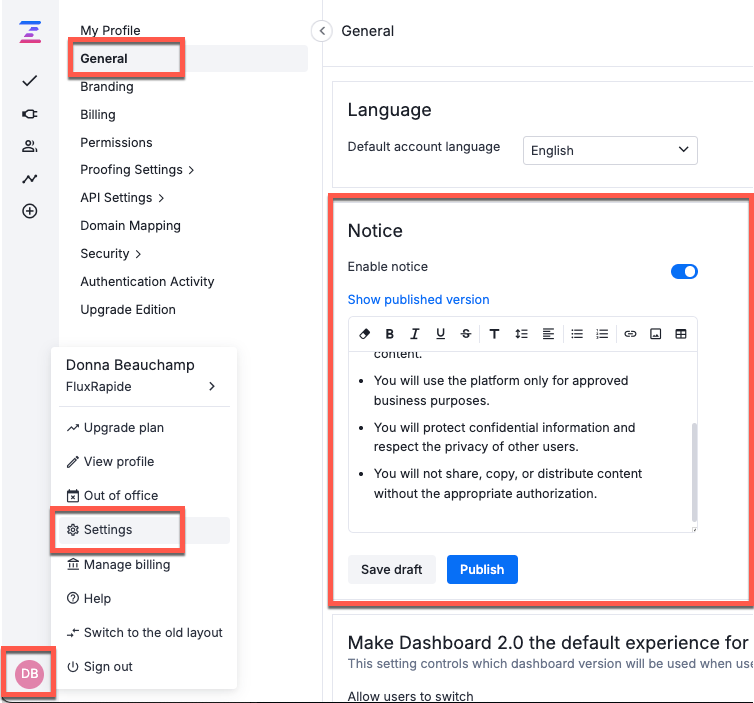
Task: Expand the FluxRapide account switcher arrow
Action: click(212, 387)
